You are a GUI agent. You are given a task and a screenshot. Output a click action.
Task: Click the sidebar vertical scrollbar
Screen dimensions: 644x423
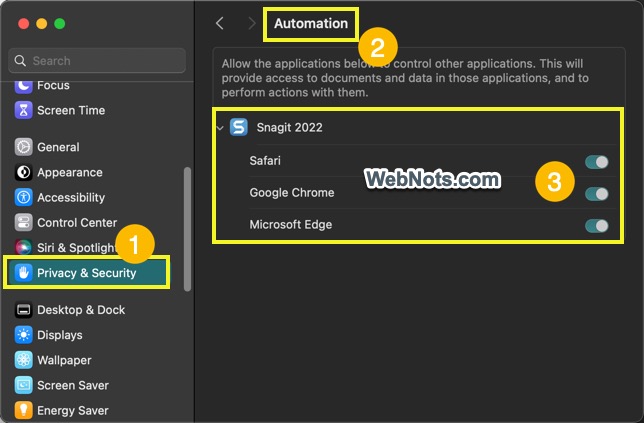pyautogui.click(x=187, y=229)
